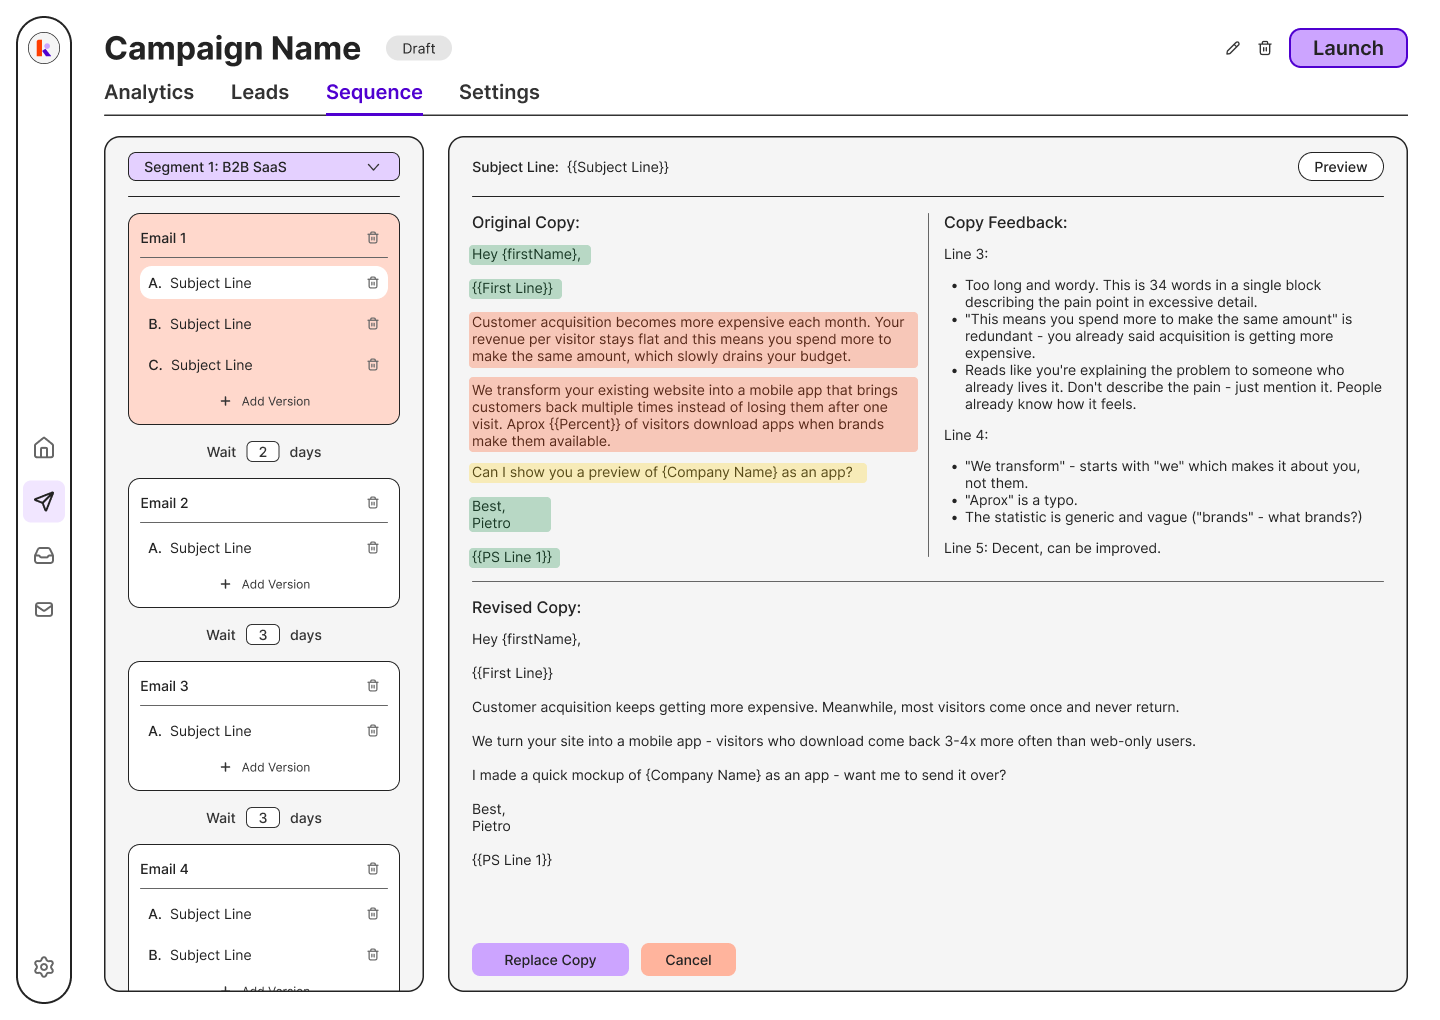This screenshot has height=1020, width=1440.
Task: Edit the wait days field after Email 1
Action: [263, 452]
